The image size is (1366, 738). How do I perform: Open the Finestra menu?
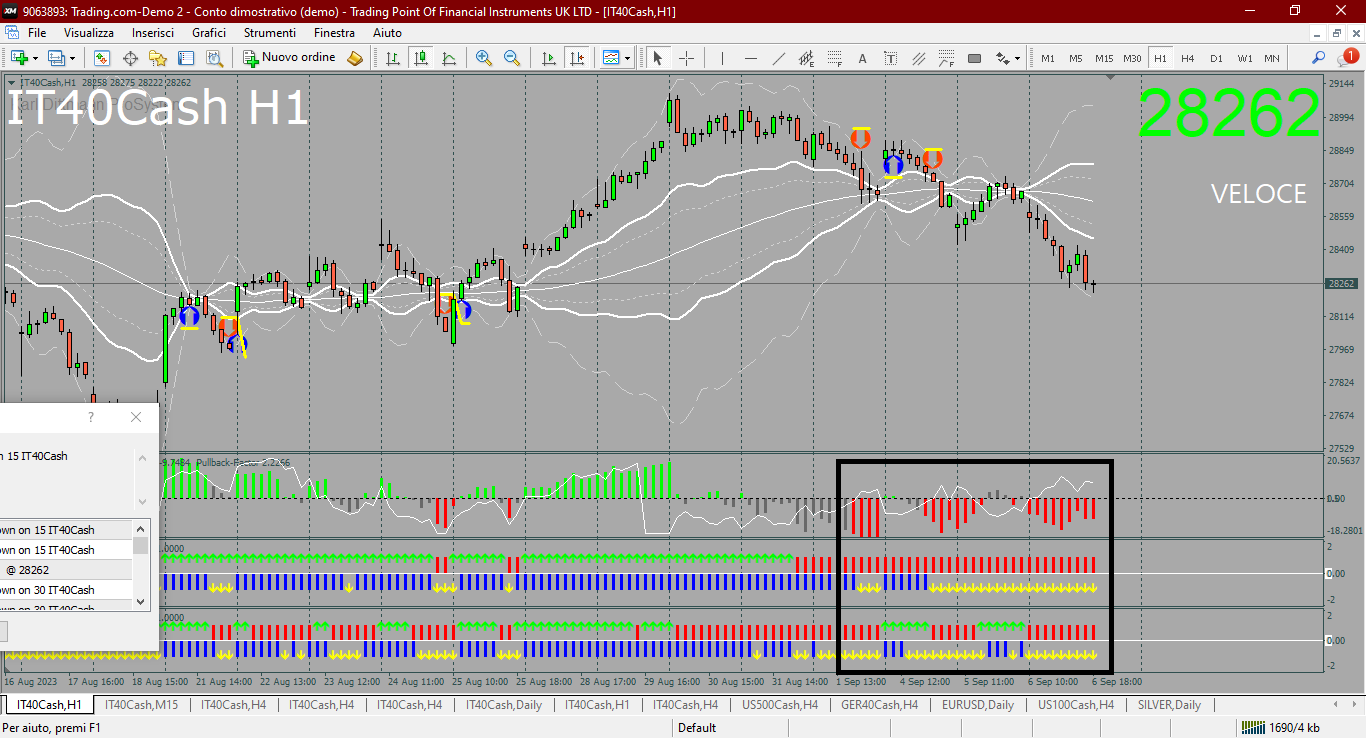(334, 33)
